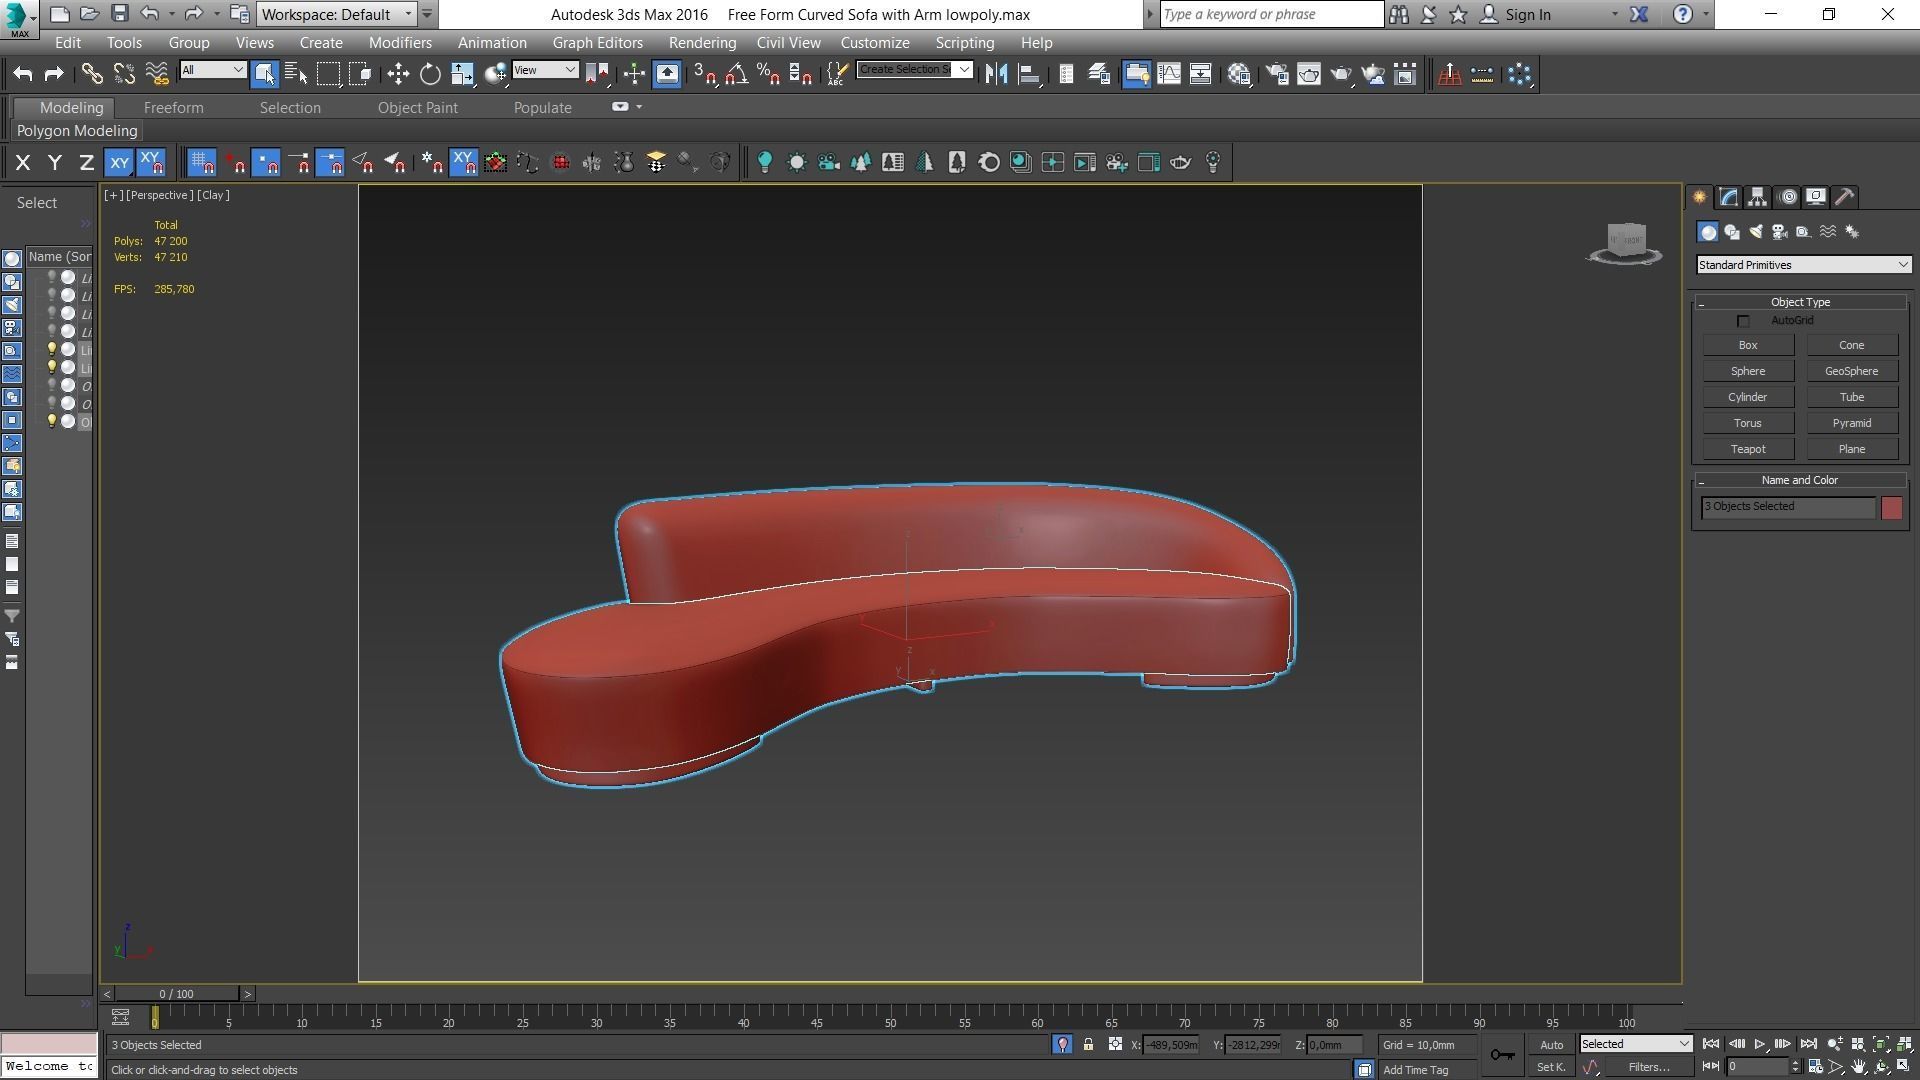Viewport: 1920px width, 1080px height.
Task: Open Key Filters dialog
Action: 1649,1067
